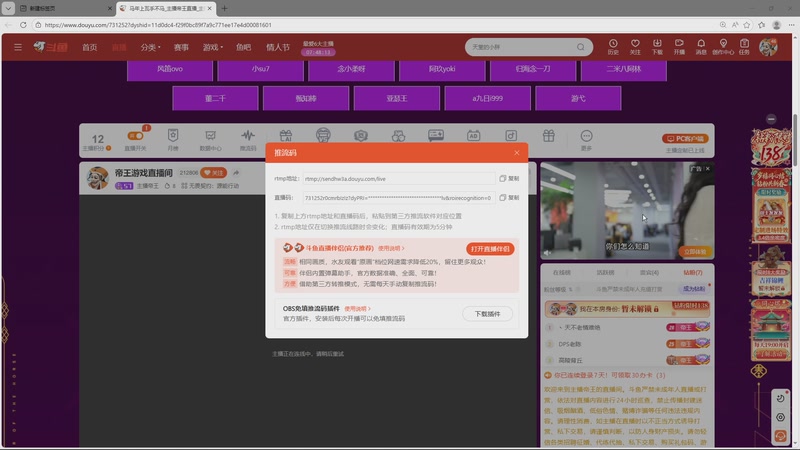Click the browser address bar URL
Image resolution: width=800 pixels, height=450 pixels.
click(158, 24)
